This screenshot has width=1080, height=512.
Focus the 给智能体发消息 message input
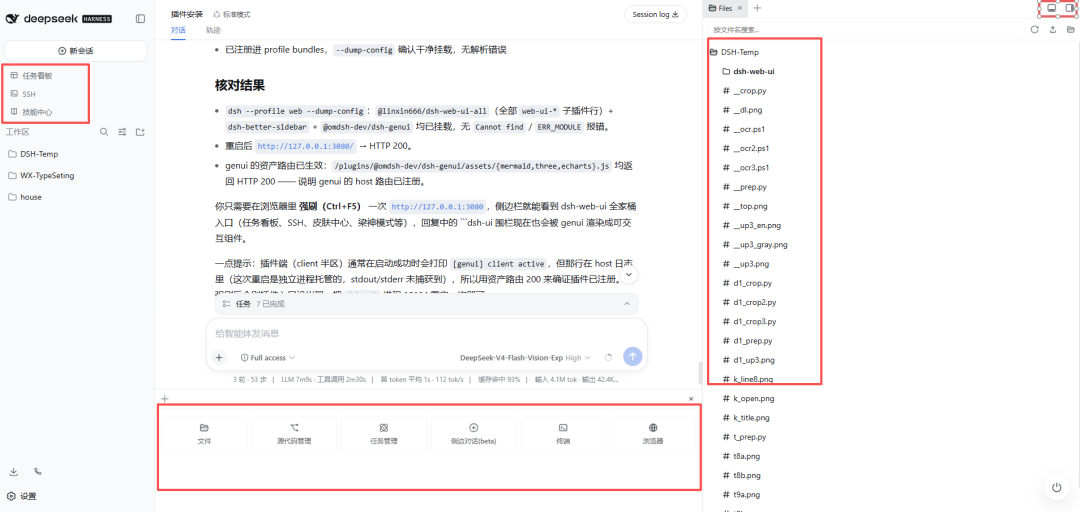tap(426, 334)
